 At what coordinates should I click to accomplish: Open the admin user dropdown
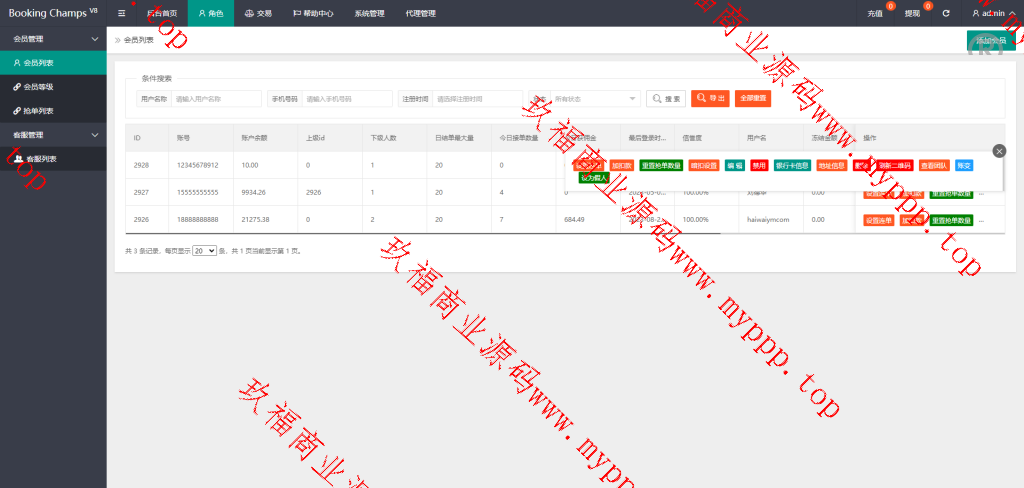pos(993,13)
